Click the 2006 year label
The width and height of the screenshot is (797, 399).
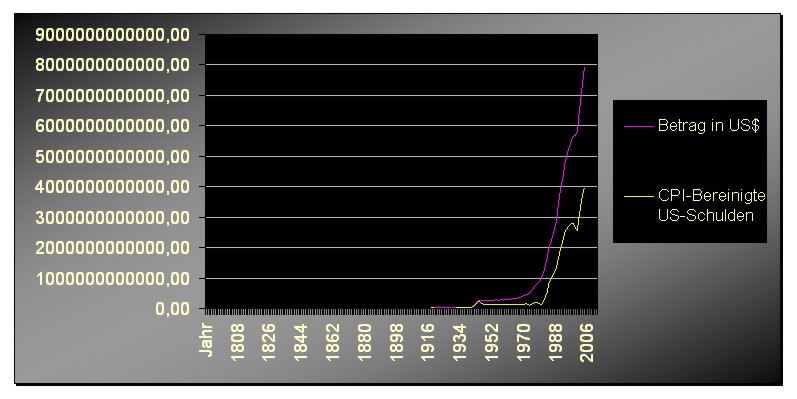click(587, 342)
